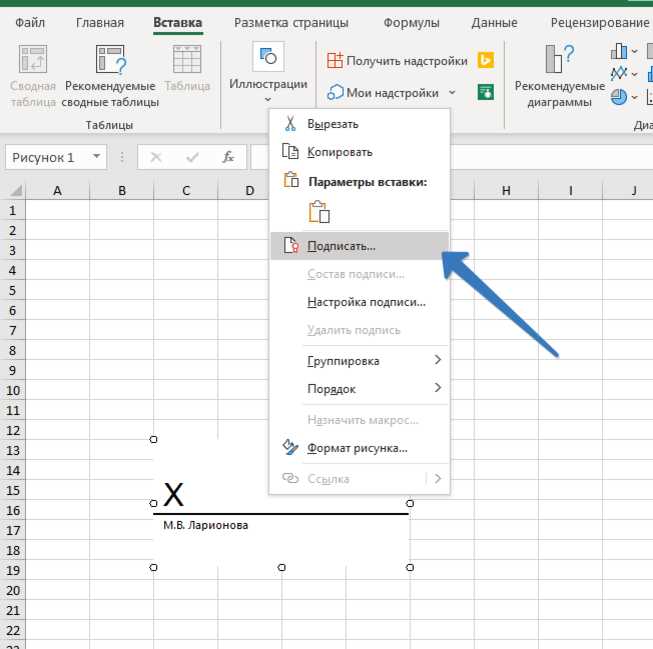Click the formula bar confirm checkmark
This screenshot has height=649, width=653.
pyautogui.click(x=192, y=157)
